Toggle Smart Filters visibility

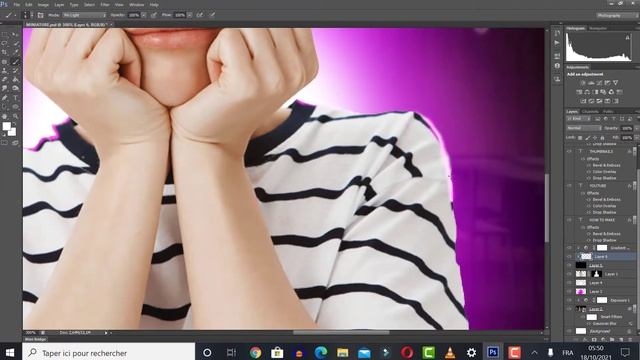[583, 317]
